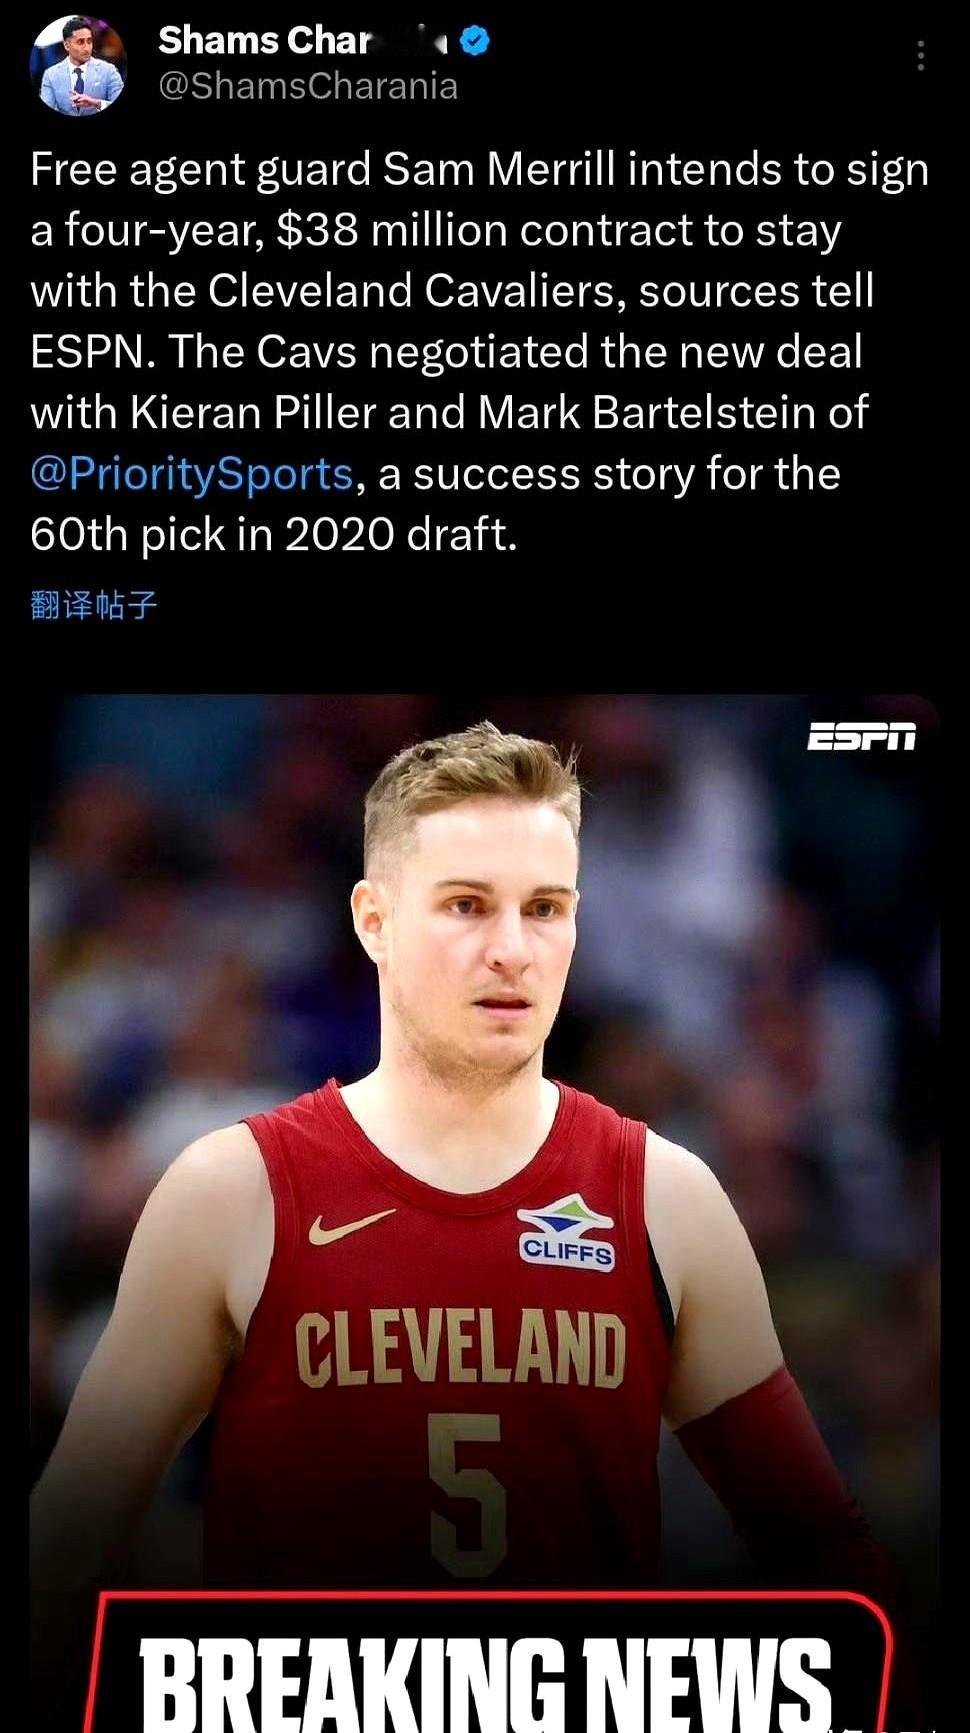Open the @ShamsCharania handle

pyautogui.click(x=308, y=87)
